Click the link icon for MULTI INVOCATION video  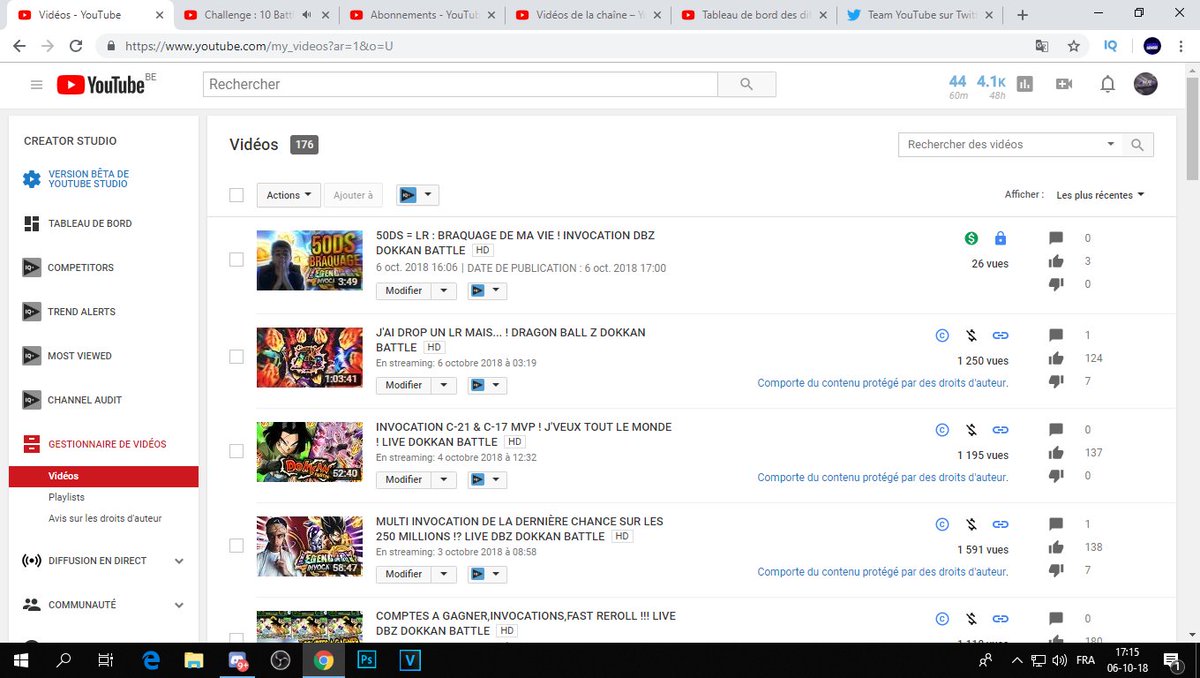tap(1000, 524)
